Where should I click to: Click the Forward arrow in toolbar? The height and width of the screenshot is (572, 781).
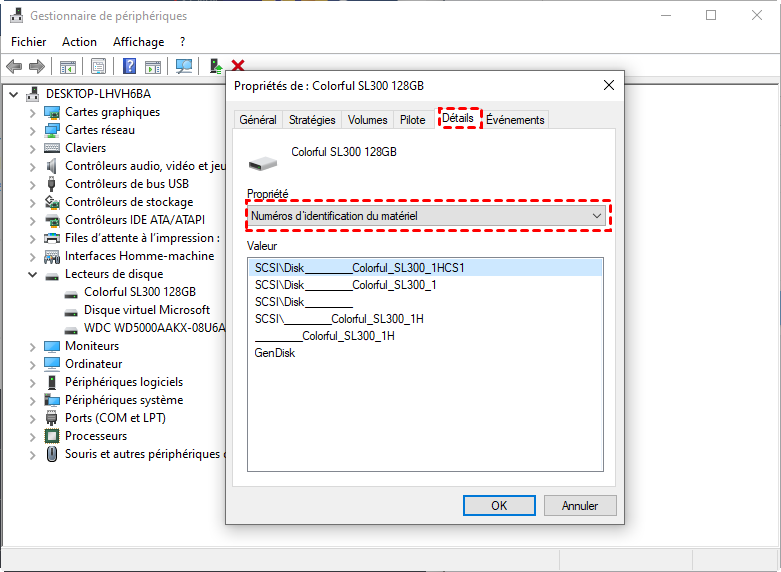point(37,66)
